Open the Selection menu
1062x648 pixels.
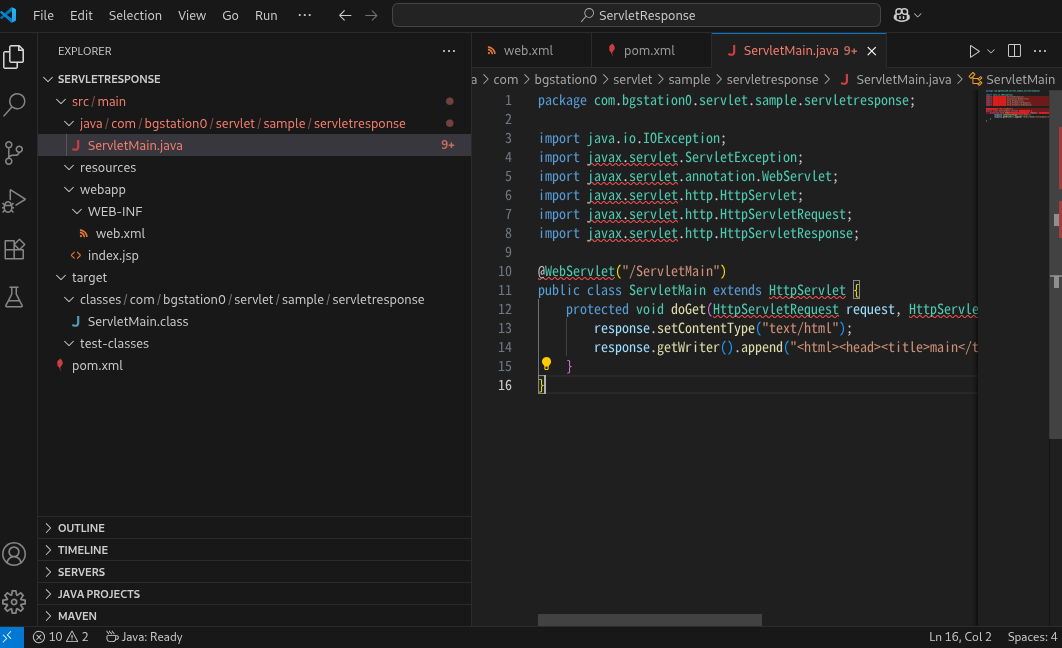[x=135, y=15]
